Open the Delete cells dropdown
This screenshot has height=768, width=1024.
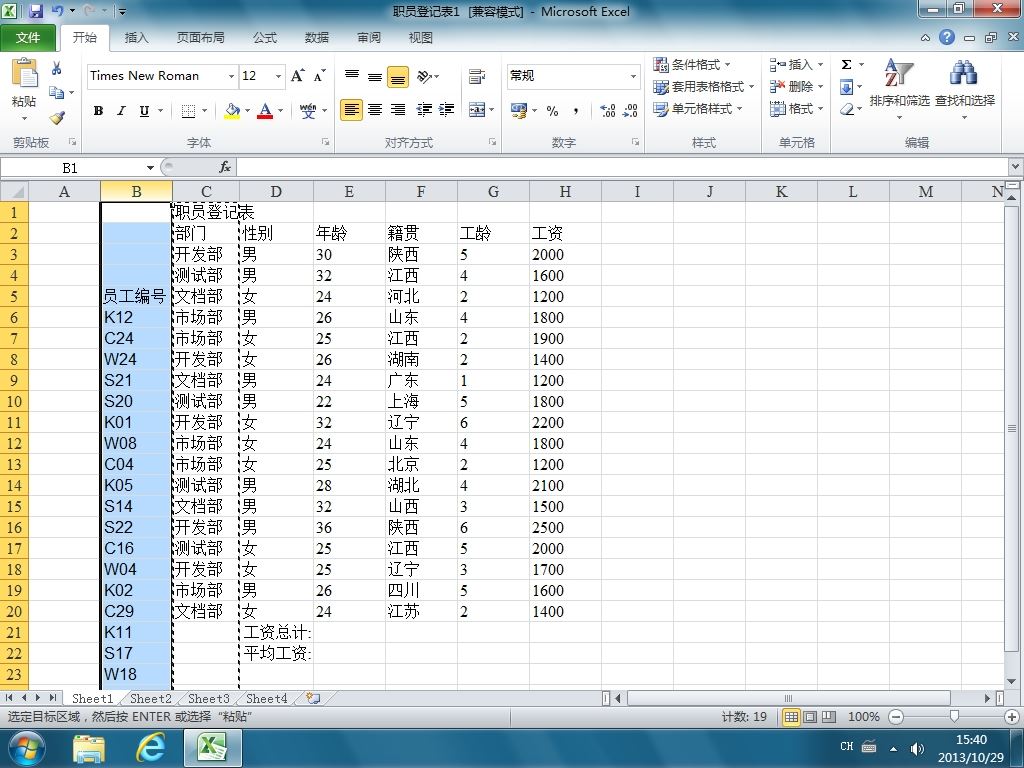coord(796,86)
